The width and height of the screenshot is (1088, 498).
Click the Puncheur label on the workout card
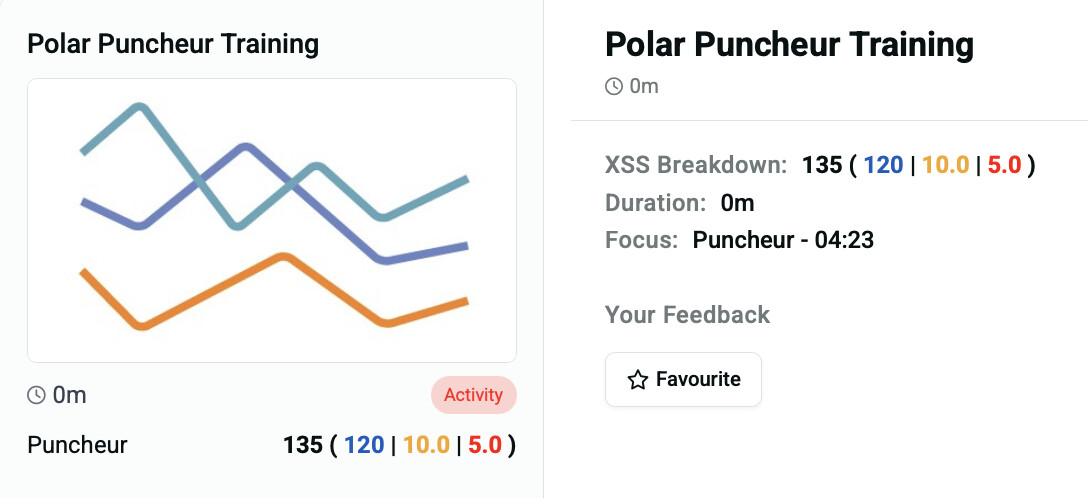(77, 445)
